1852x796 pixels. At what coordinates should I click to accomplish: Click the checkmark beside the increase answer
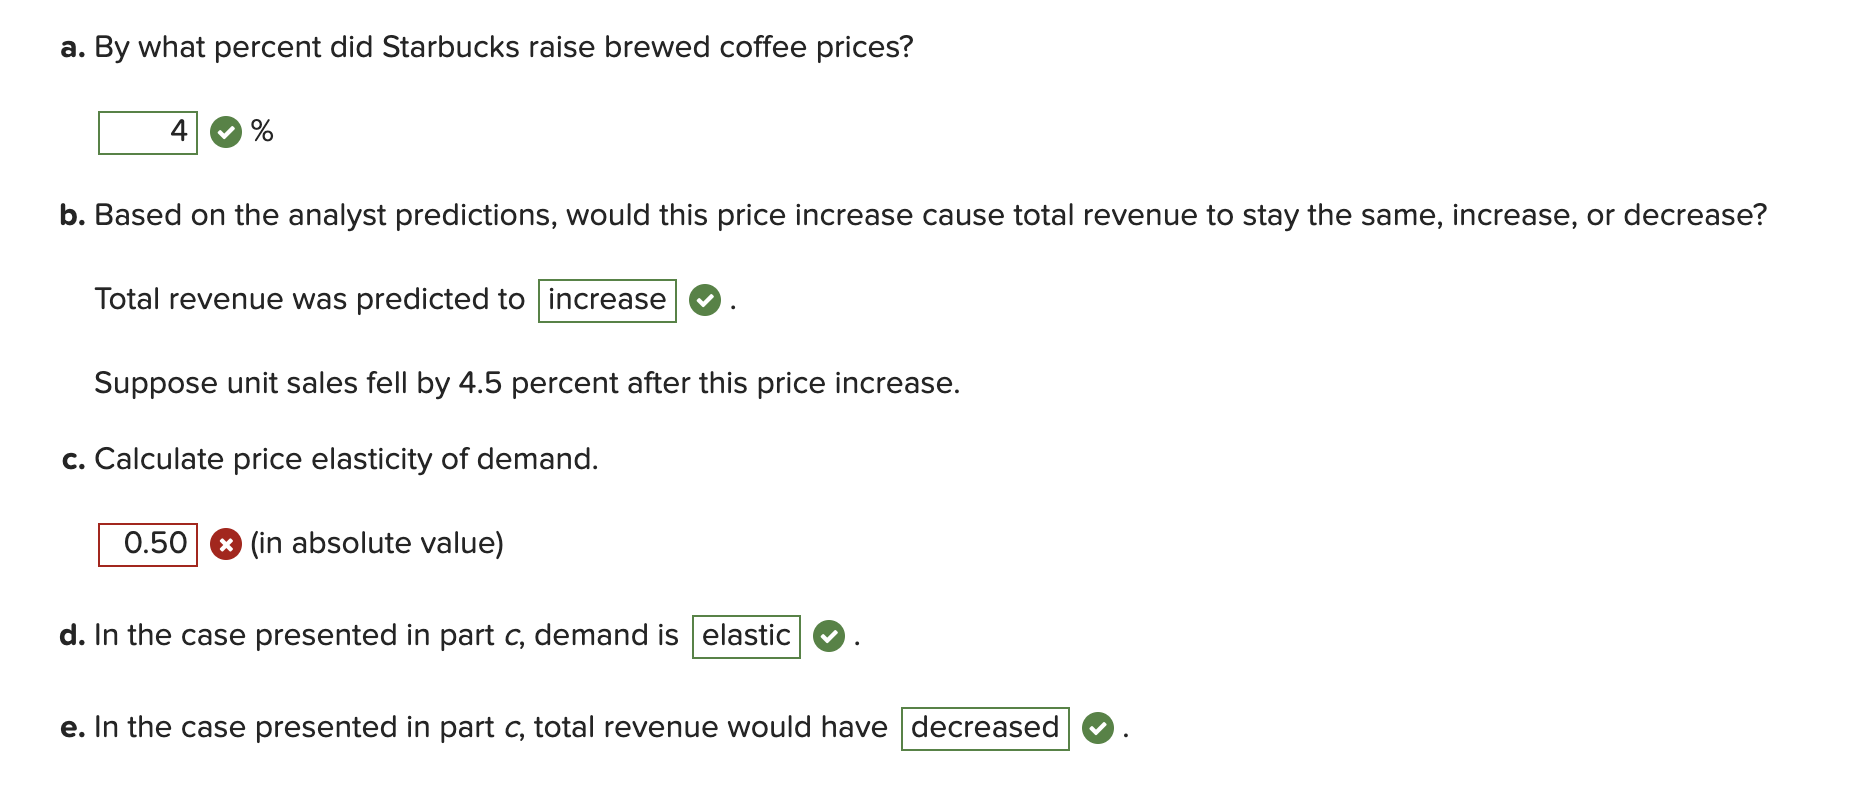(705, 298)
